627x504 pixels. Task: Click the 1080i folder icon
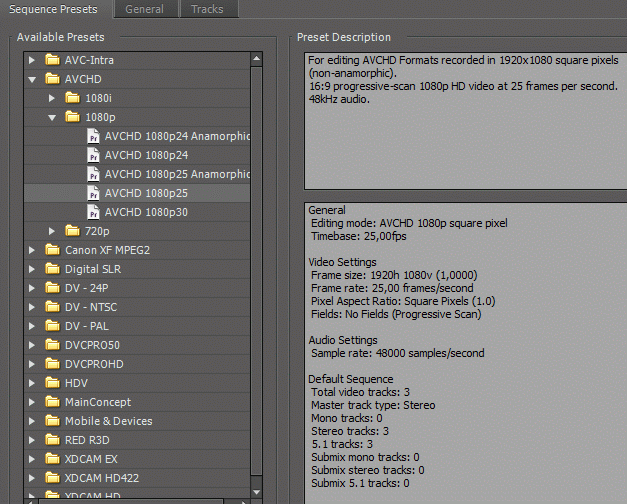[72, 98]
